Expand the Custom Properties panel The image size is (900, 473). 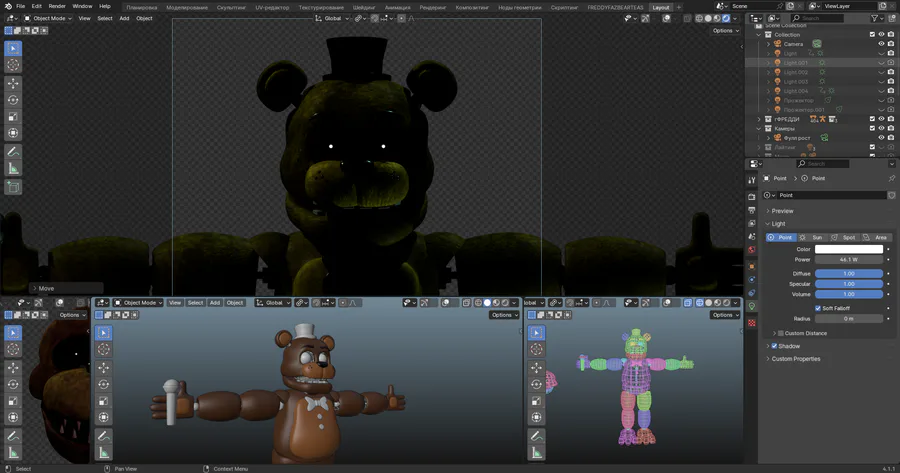pyautogui.click(x=768, y=359)
